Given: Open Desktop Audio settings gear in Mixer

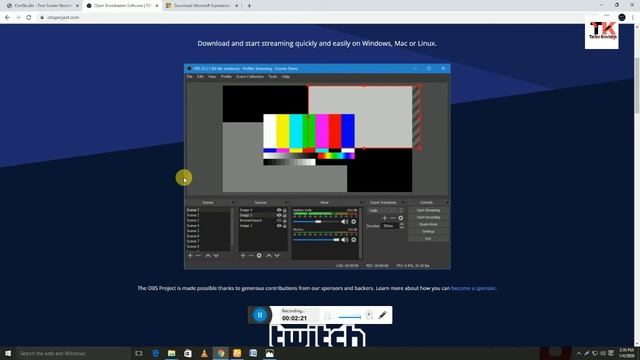Looking at the screenshot, I should [353, 222].
